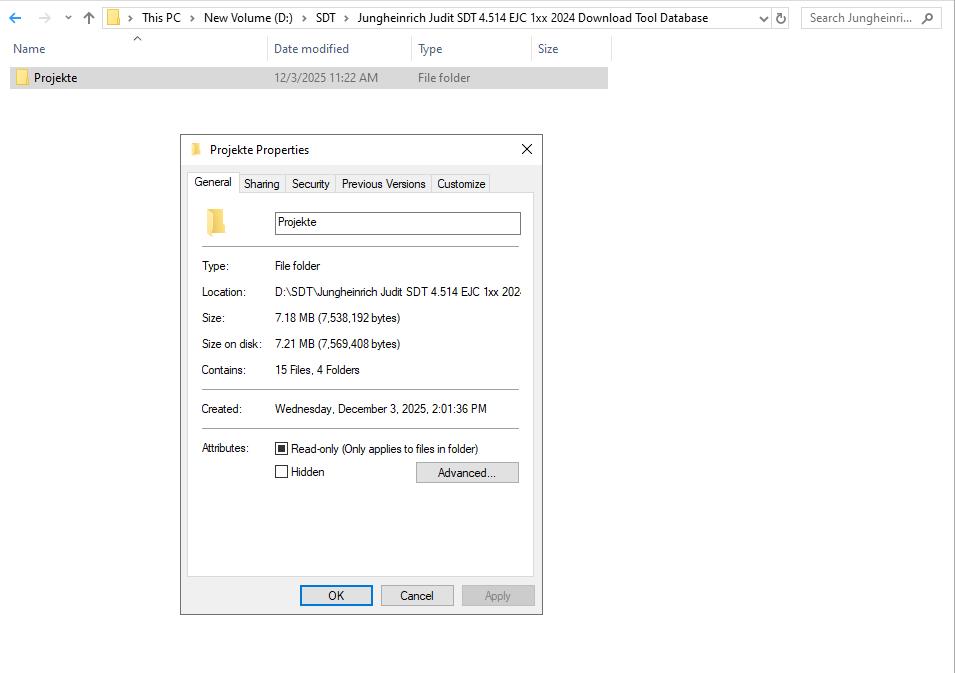Click the Created date Wednesday, December 3, 2025
This screenshot has height=673, width=955.
(381, 409)
